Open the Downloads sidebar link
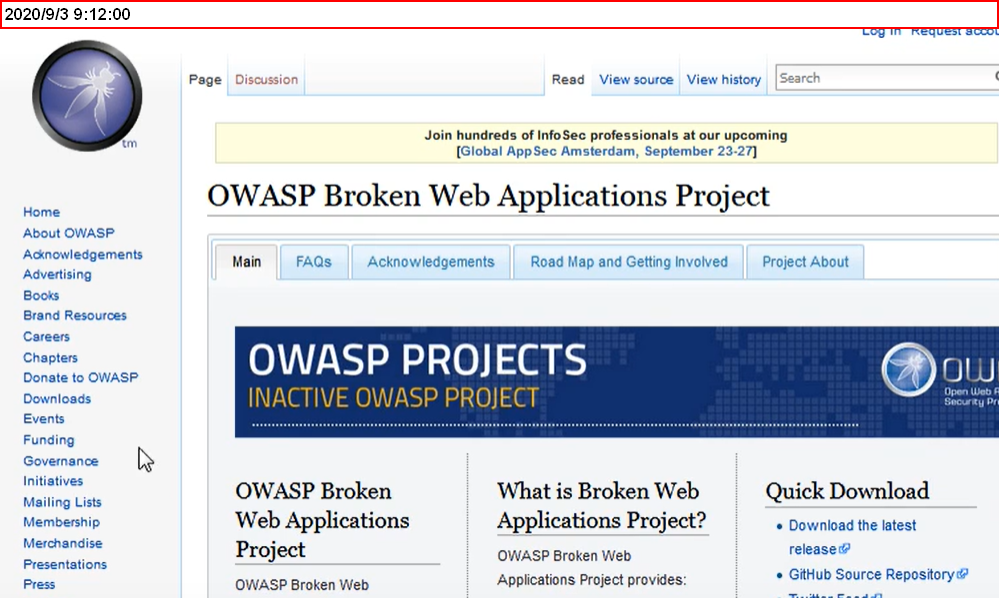 pyautogui.click(x=57, y=399)
